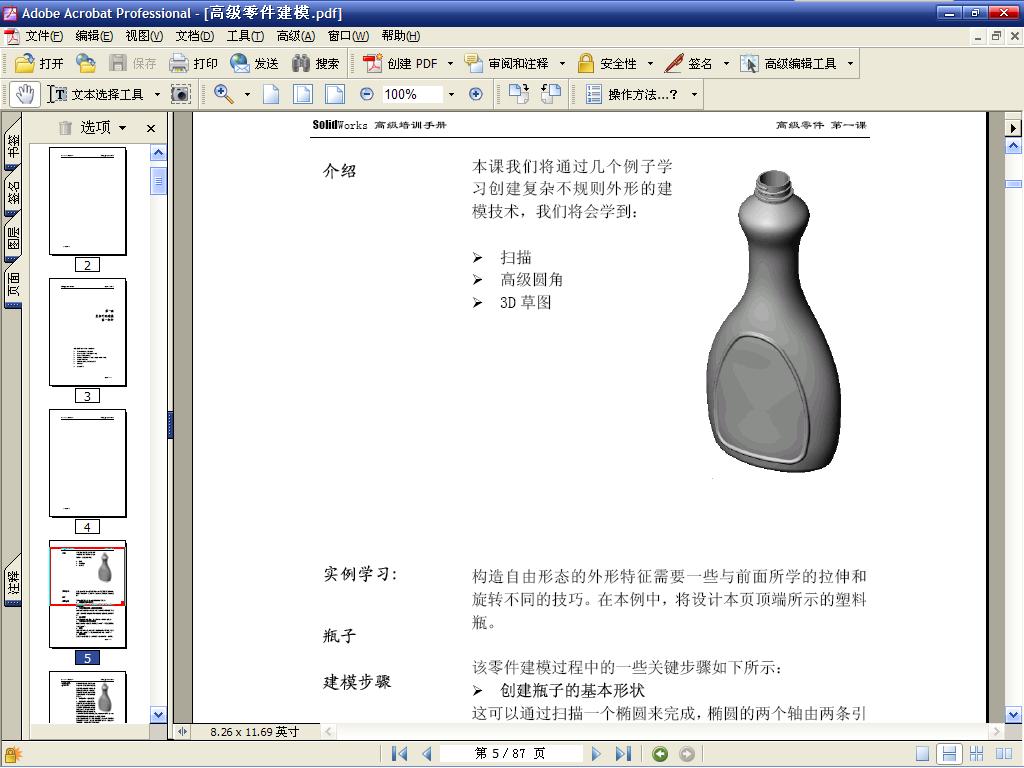Click the rotate counterclockwise icon

coord(551,95)
